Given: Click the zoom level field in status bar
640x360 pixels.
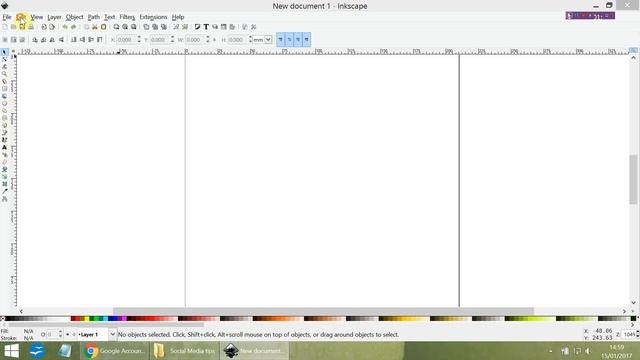Looking at the screenshot, I should tap(629, 335).
